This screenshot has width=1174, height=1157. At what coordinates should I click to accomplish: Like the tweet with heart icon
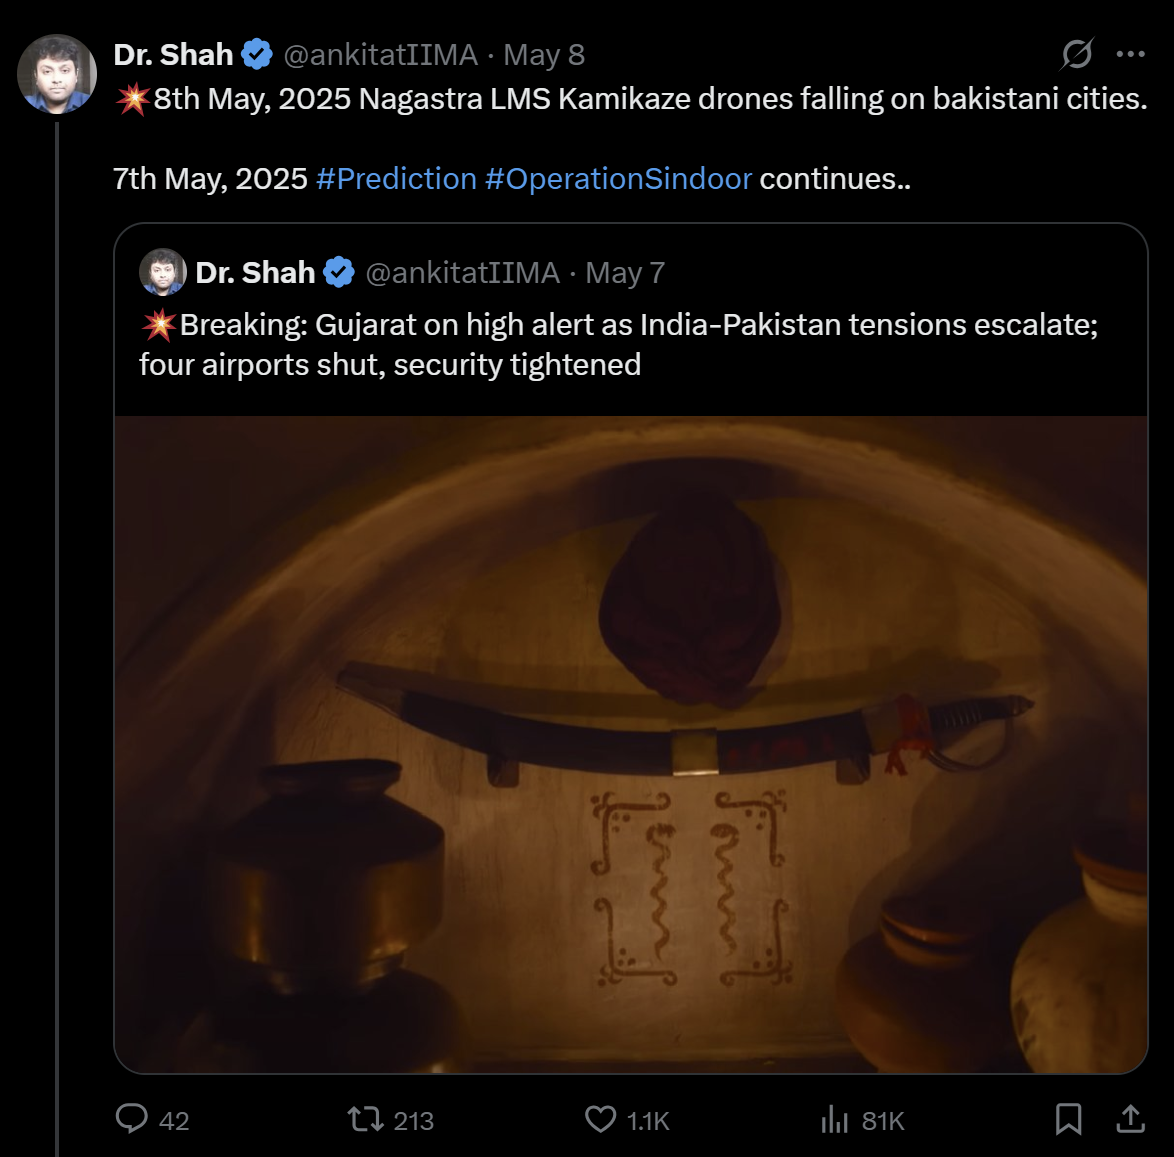[x=600, y=1118]
